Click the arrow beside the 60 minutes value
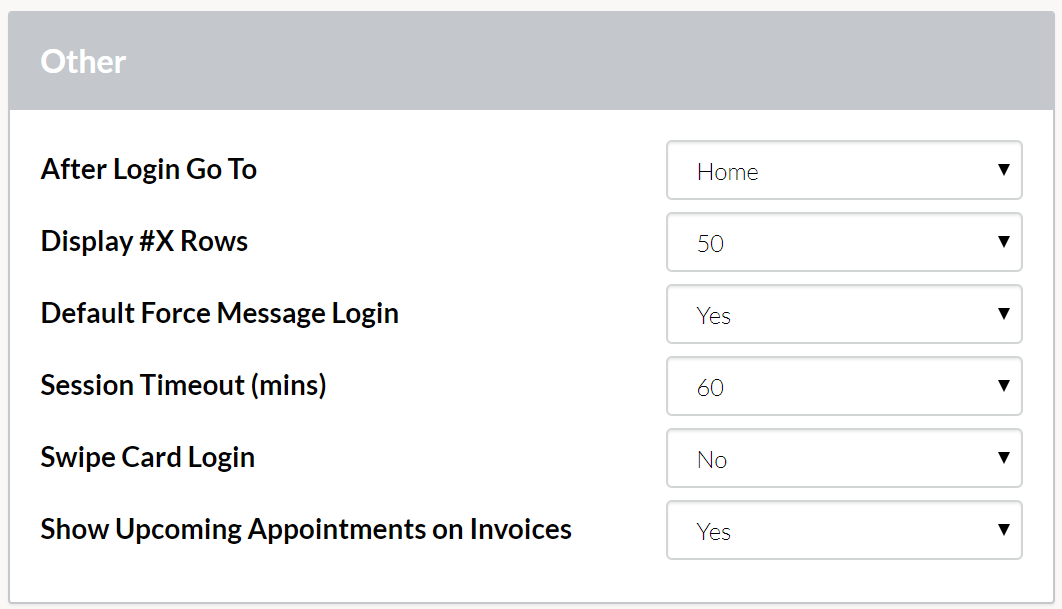Viewport: 1062px width, 609px height. point(1004,385)
